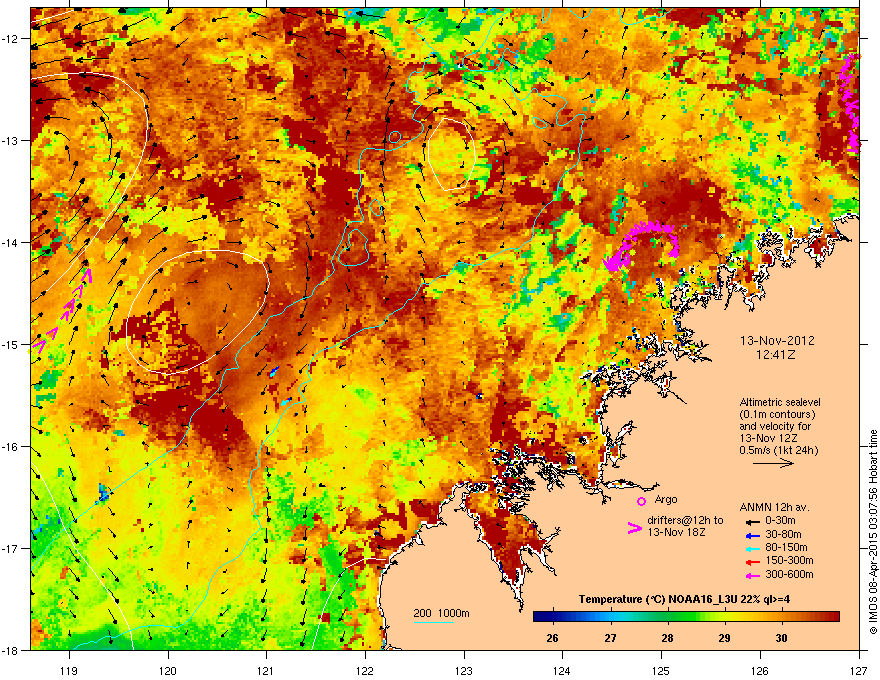Click the colorbar tick label 29

click(x=724, y=638)
